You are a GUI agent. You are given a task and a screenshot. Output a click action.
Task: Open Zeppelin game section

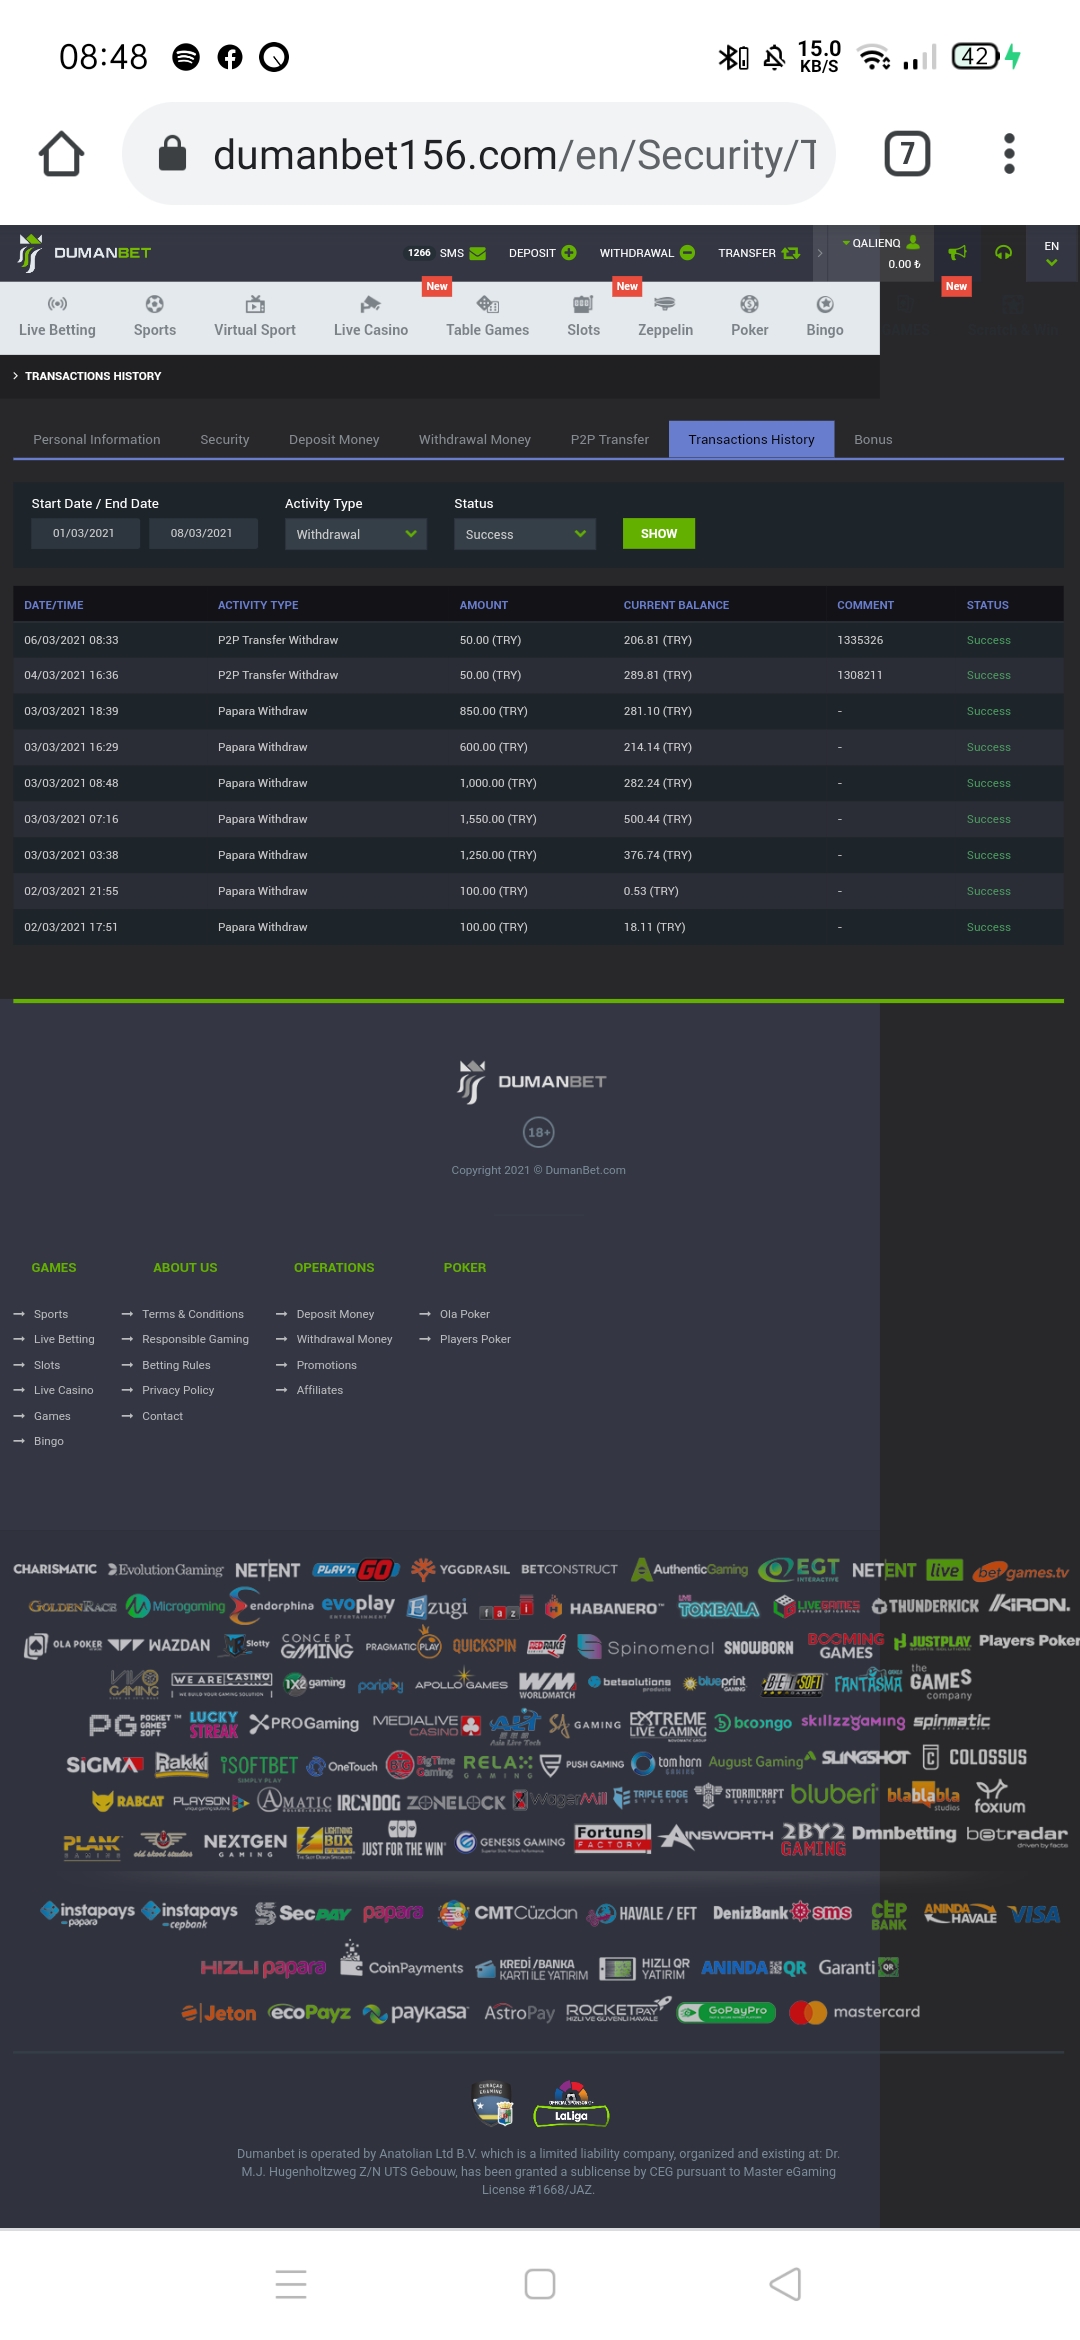(x=665, y=317)
